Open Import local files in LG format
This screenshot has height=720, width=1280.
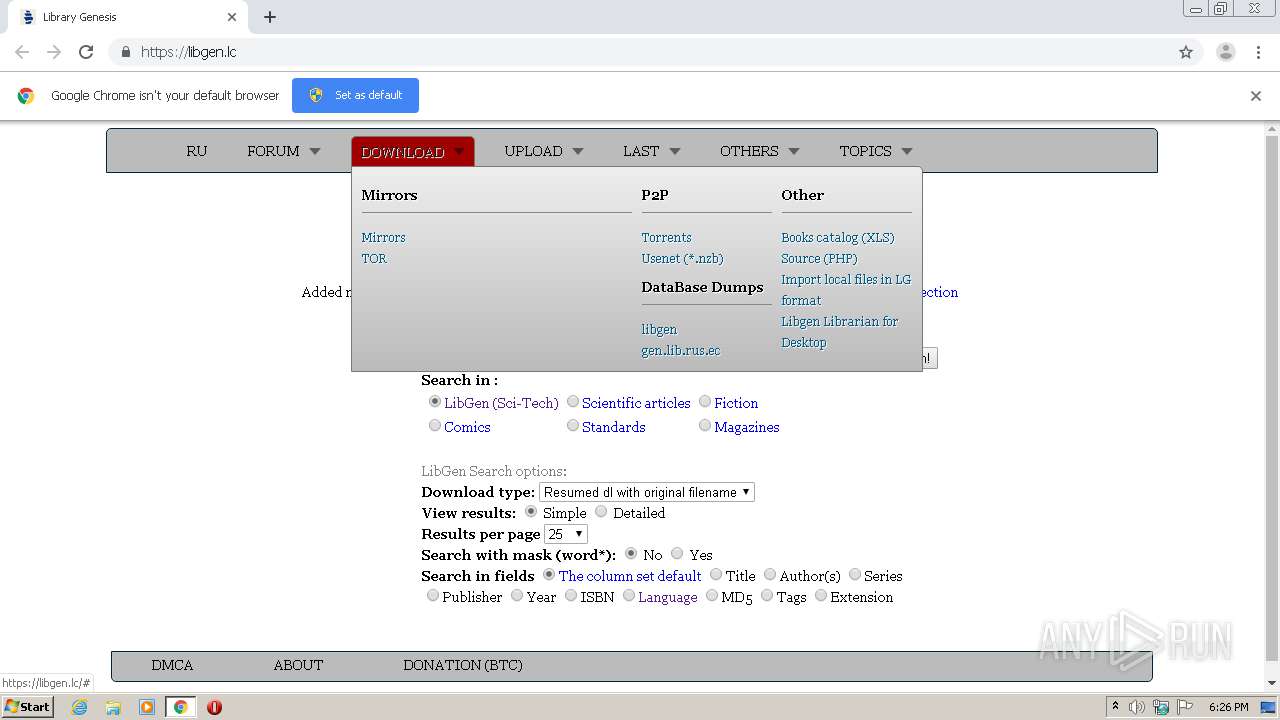click(x=846, y=290)
